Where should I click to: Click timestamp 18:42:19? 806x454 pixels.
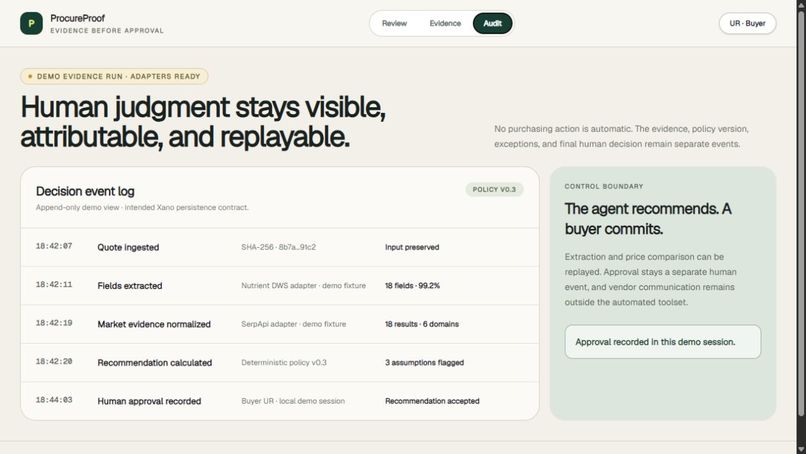(54, 323)
